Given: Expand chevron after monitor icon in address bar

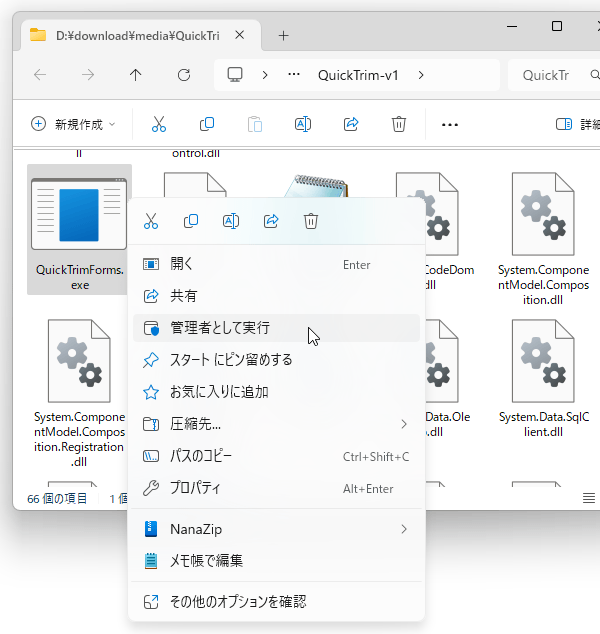Looking at the screenshot, I should tap(265, 75).
